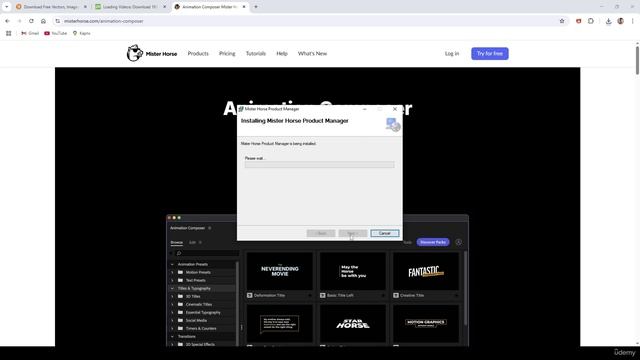
Task: Click the Try for free button
Action: tap(490, 53)
